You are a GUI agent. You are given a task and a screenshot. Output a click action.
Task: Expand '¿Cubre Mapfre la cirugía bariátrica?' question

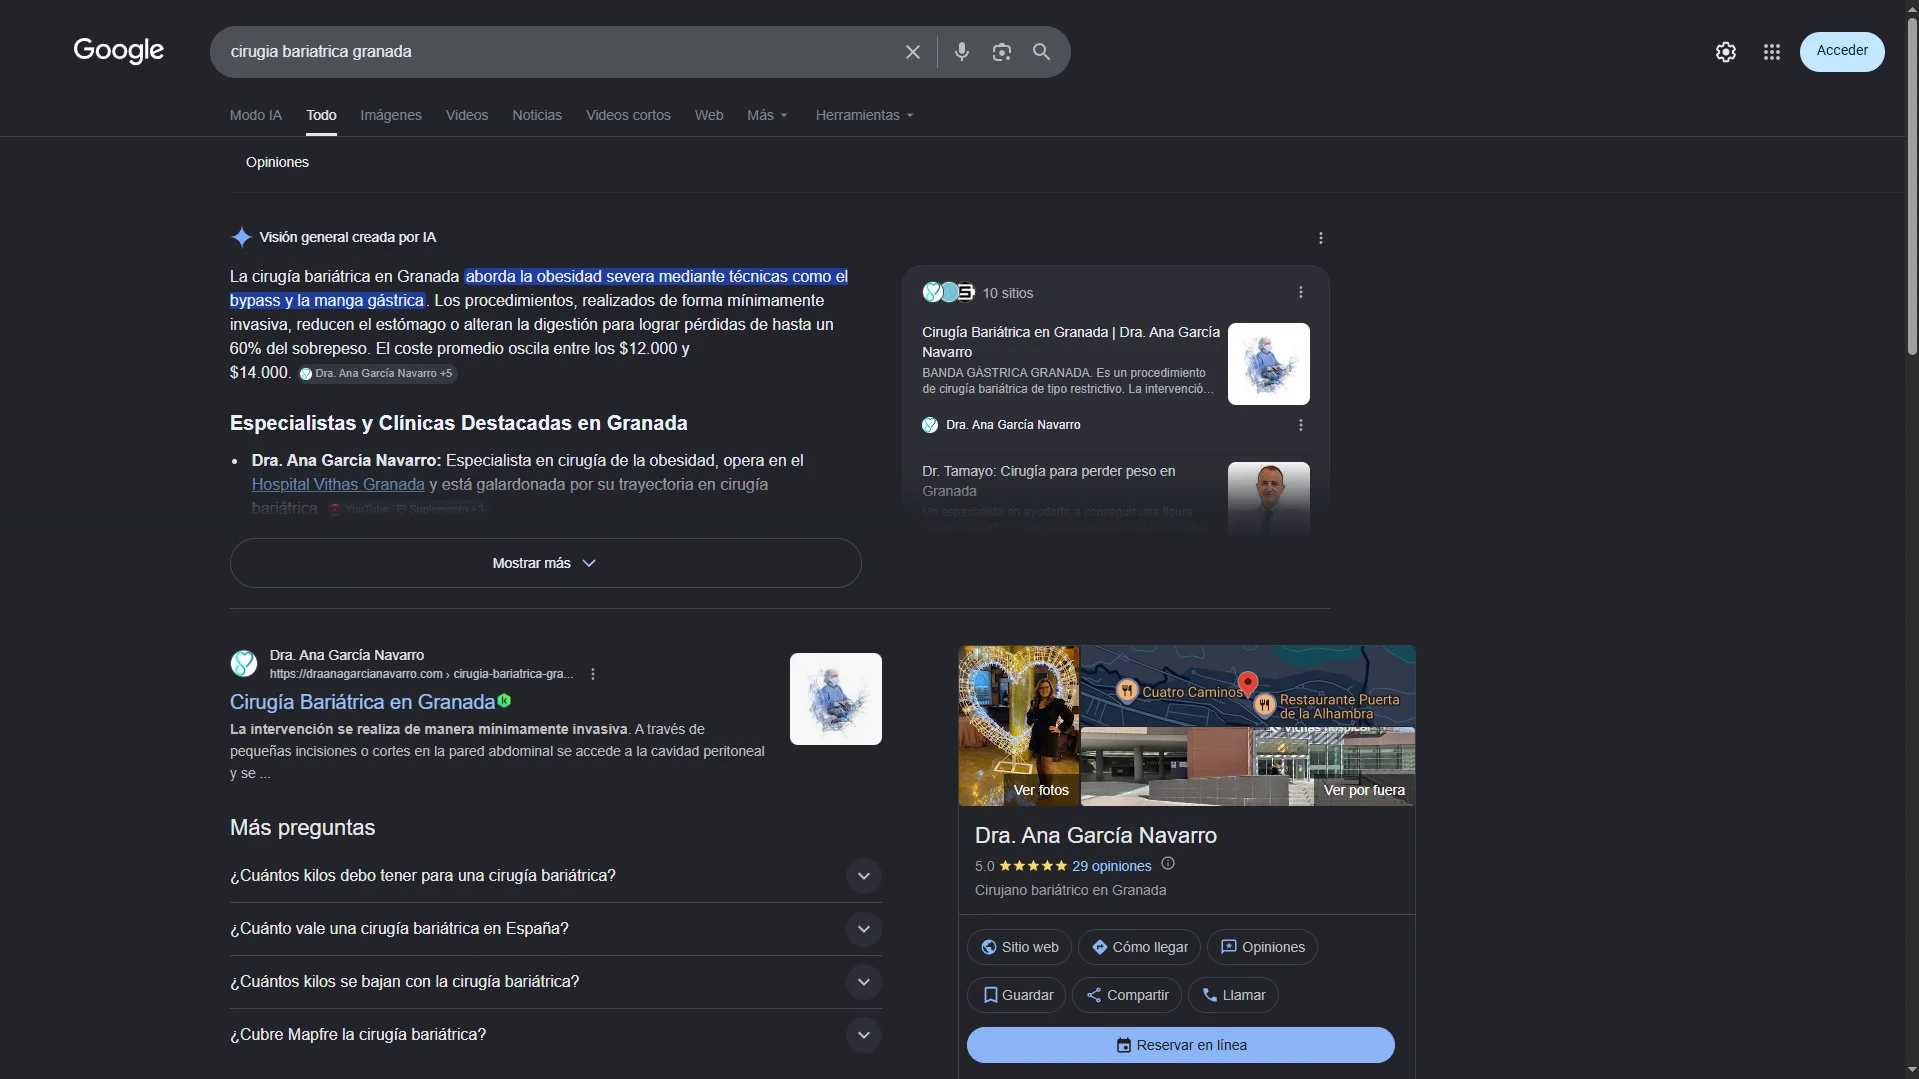pyautogui.click(x=863, y=1035)
